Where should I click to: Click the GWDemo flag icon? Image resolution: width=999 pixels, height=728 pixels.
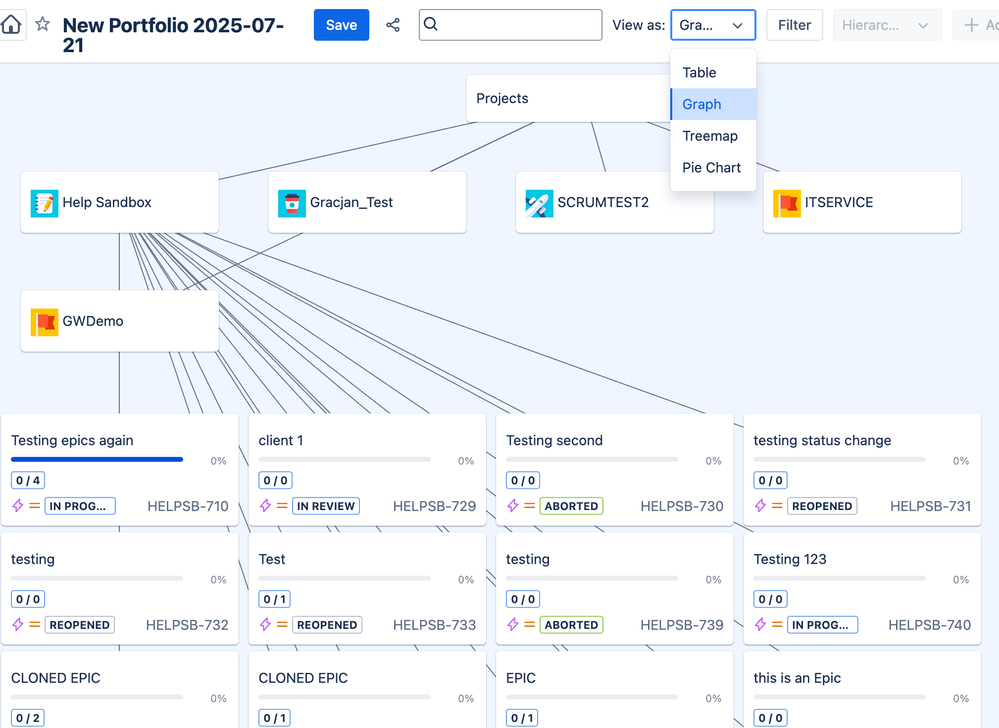tap(45, 322)
